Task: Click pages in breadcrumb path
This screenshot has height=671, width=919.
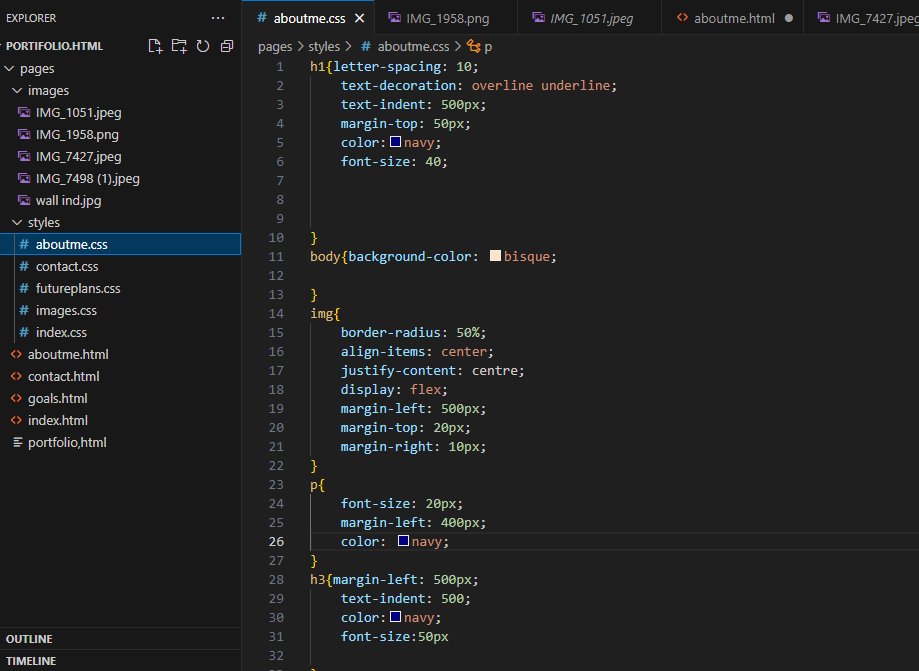Action: [x=275, y=46]
